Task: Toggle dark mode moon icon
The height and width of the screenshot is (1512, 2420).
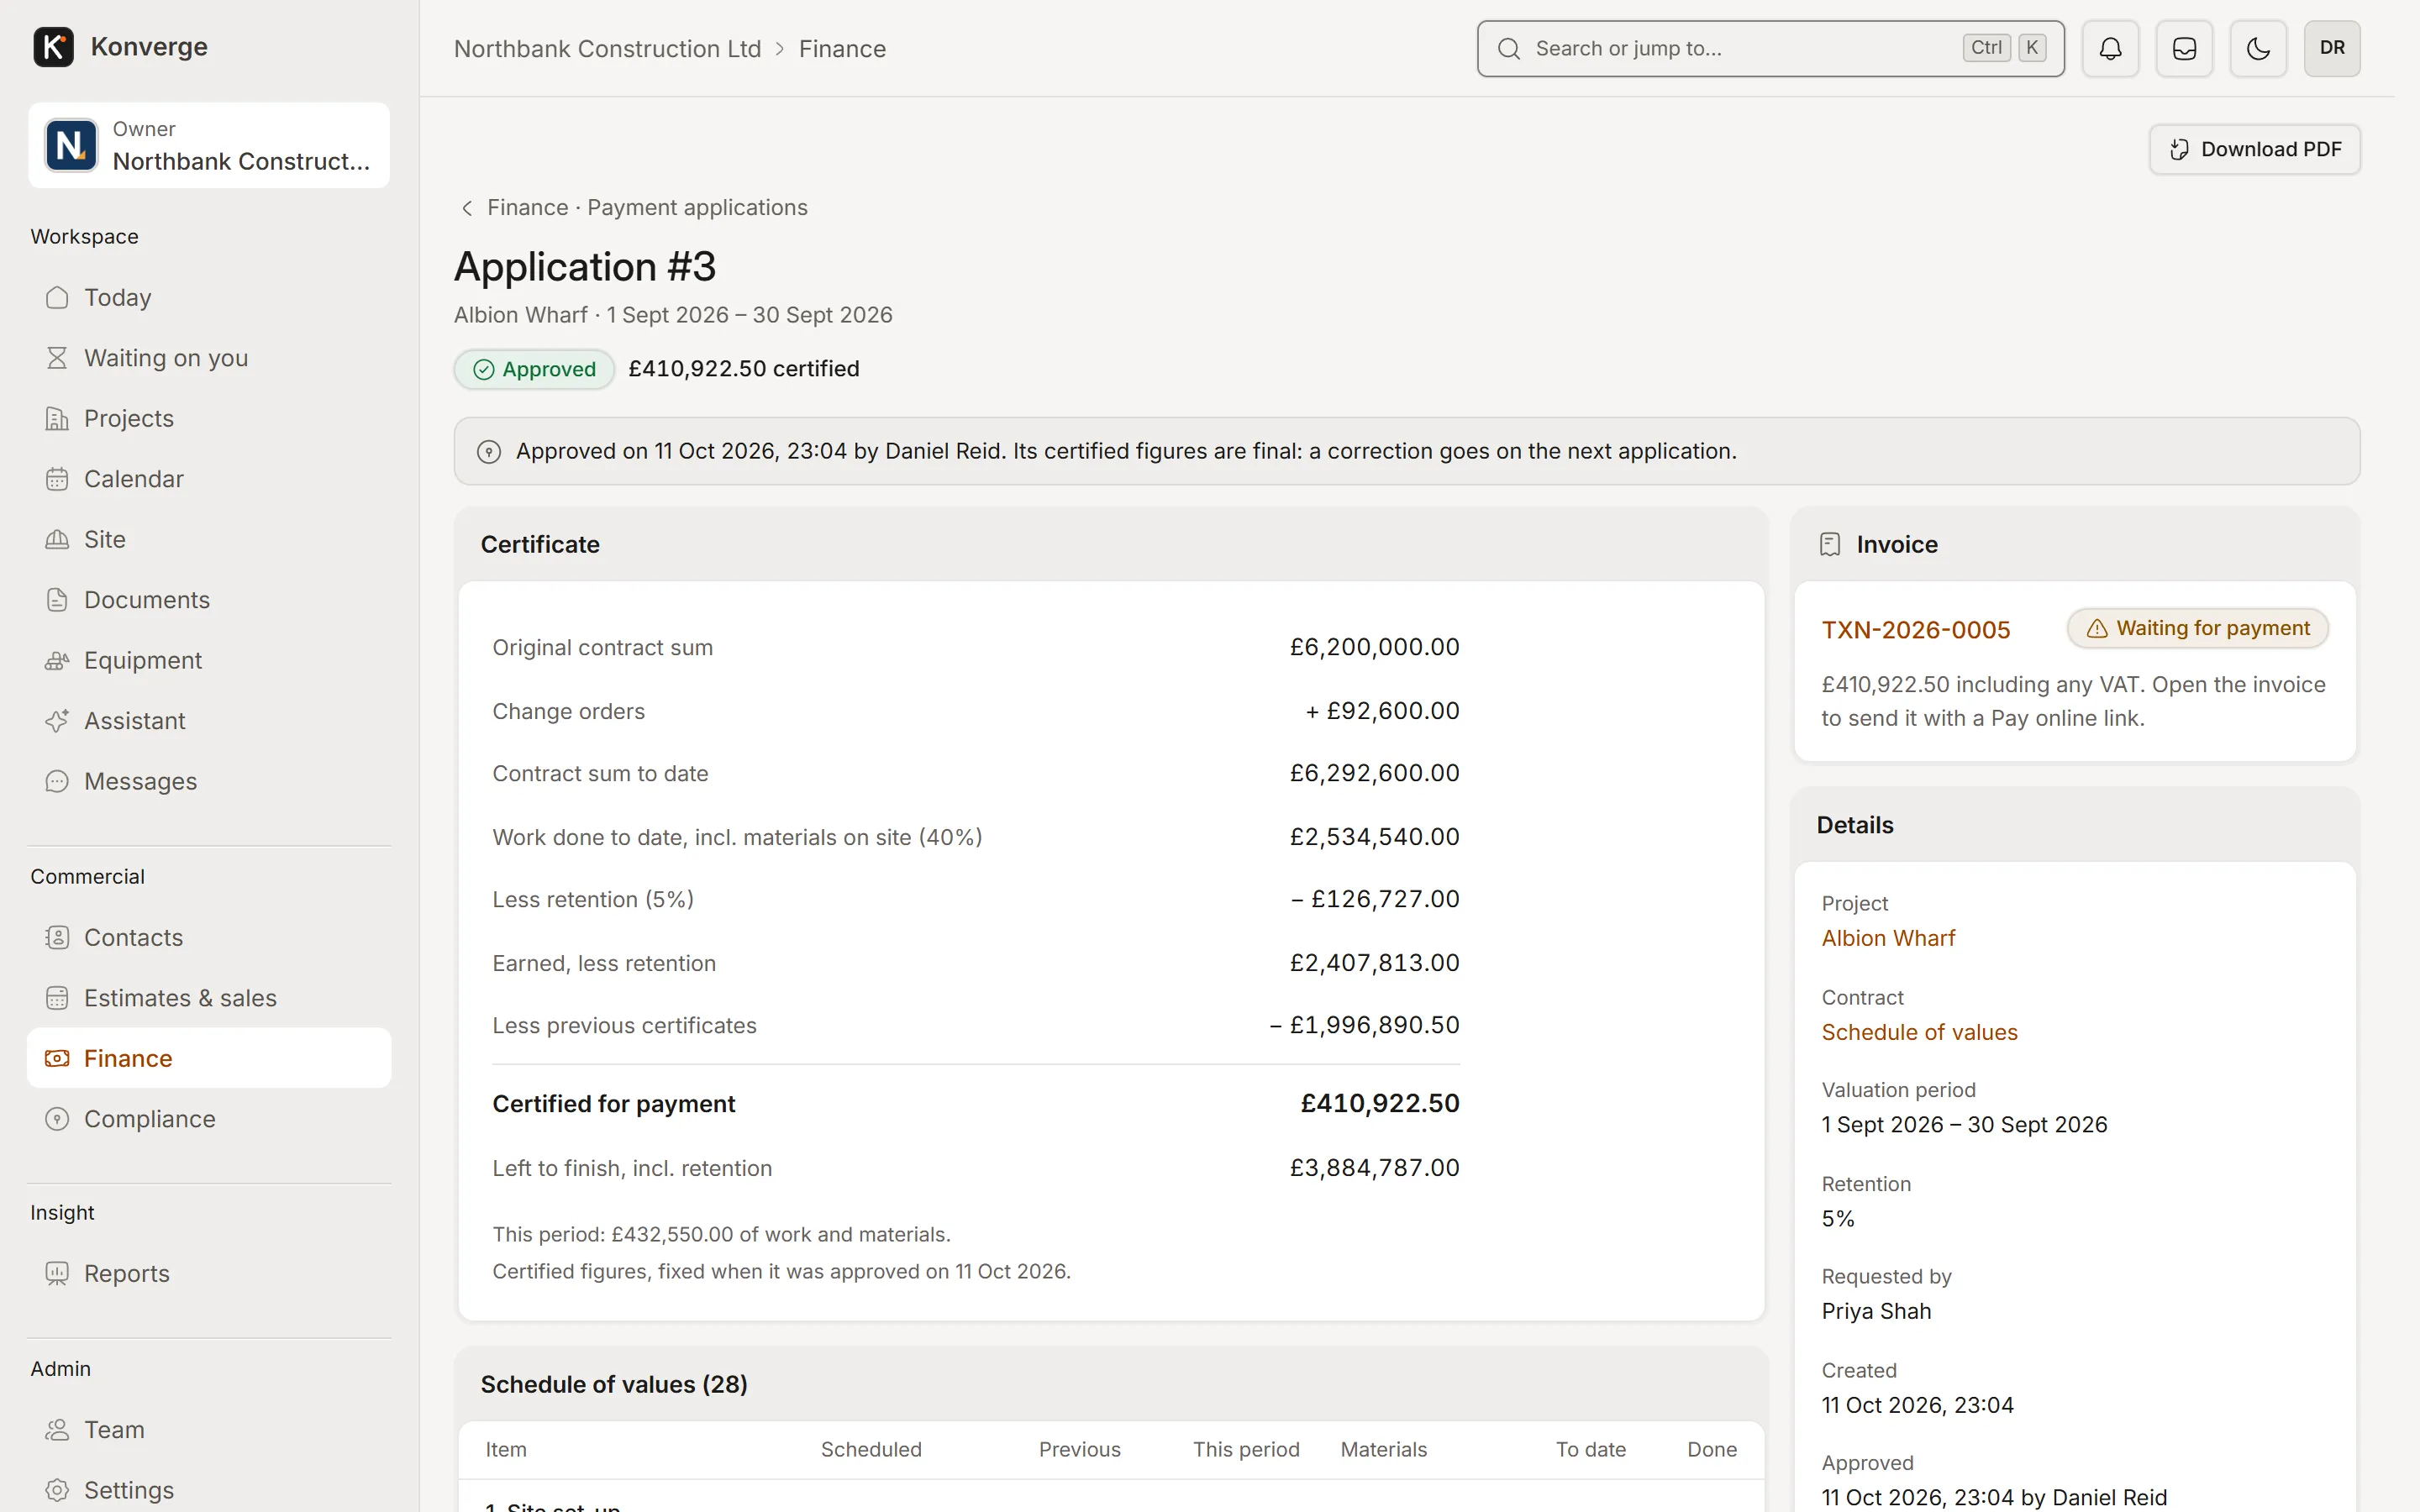Action: (x=2258, y=48)
